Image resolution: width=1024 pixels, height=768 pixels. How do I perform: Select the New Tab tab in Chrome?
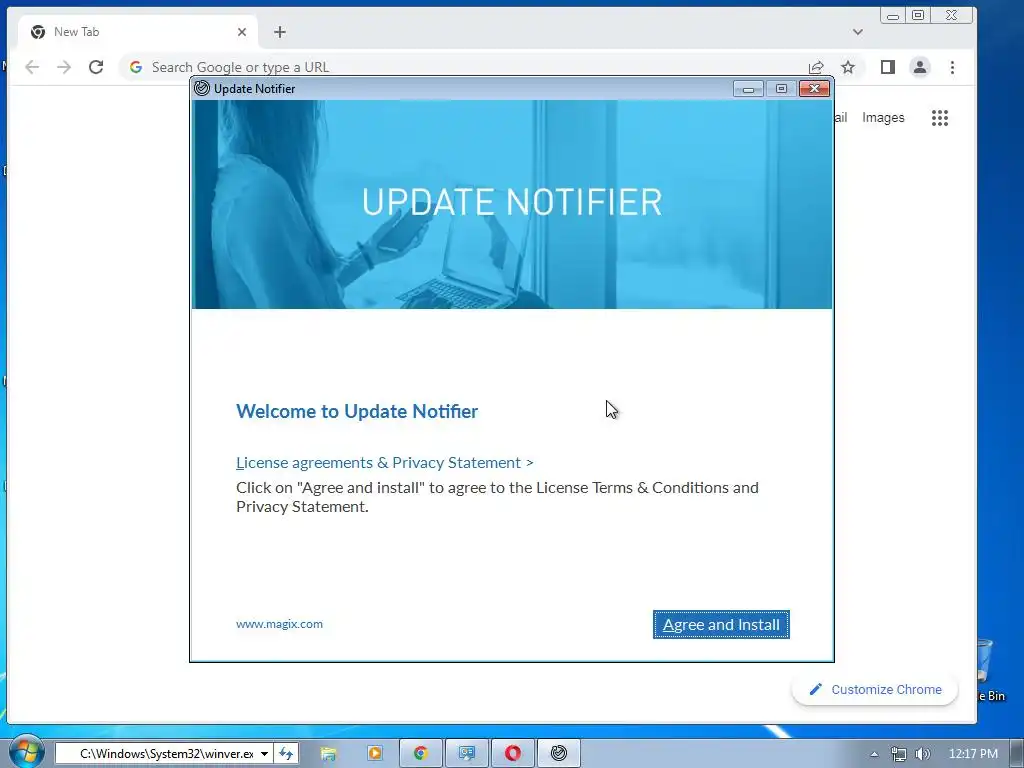click(138, 32)
